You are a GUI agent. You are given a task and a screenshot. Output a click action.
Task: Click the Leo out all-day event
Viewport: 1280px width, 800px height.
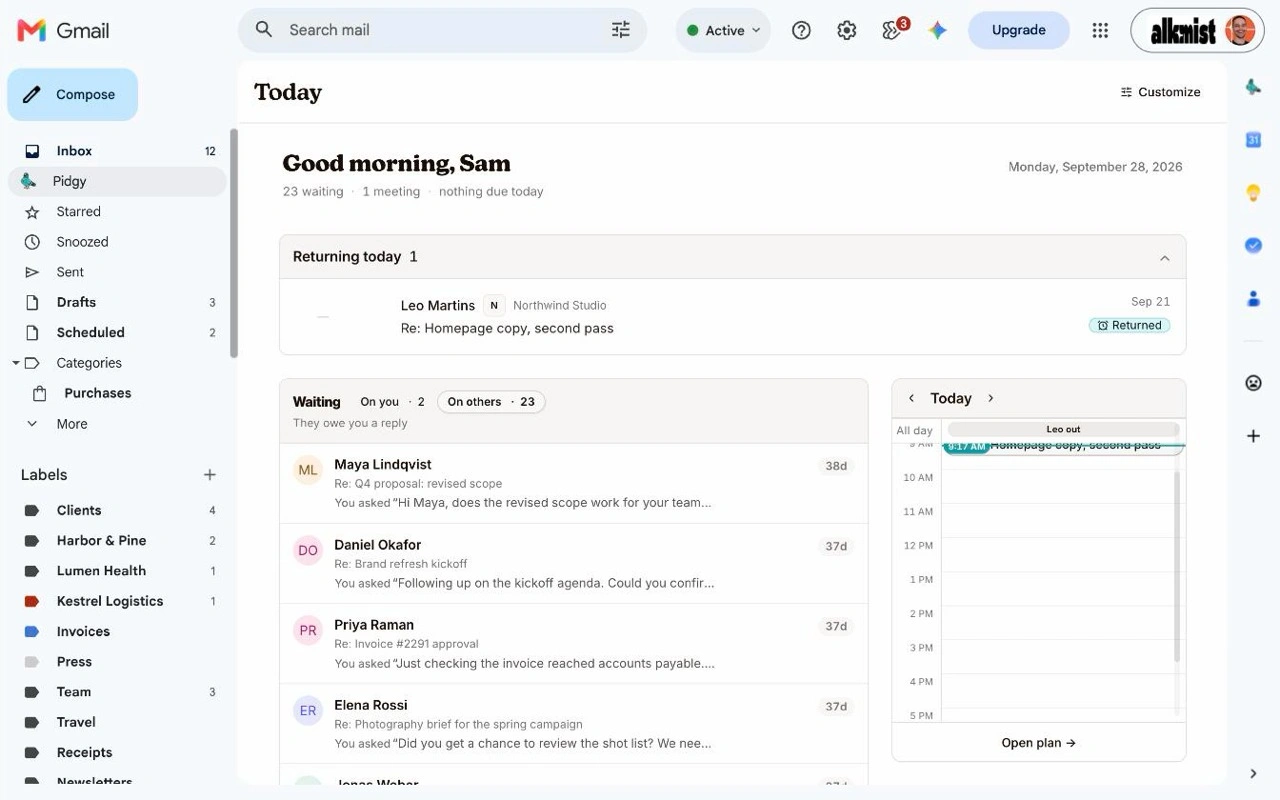[1063, 429]
